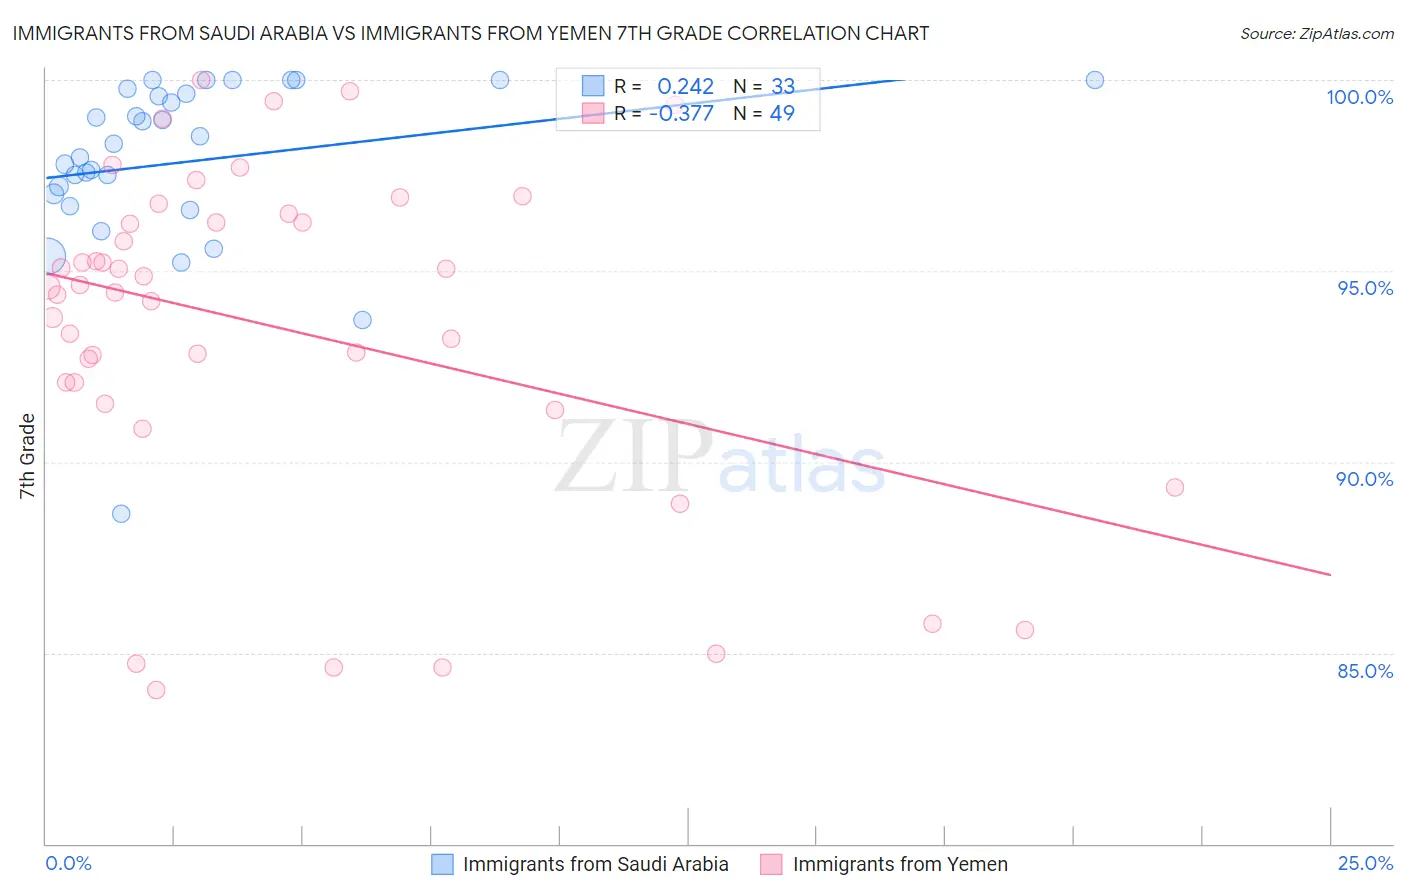This screenshot has height=892, width=1406.
Task: Click the 100.0% y-axis tick label
Action: (x=1359, y=97)
